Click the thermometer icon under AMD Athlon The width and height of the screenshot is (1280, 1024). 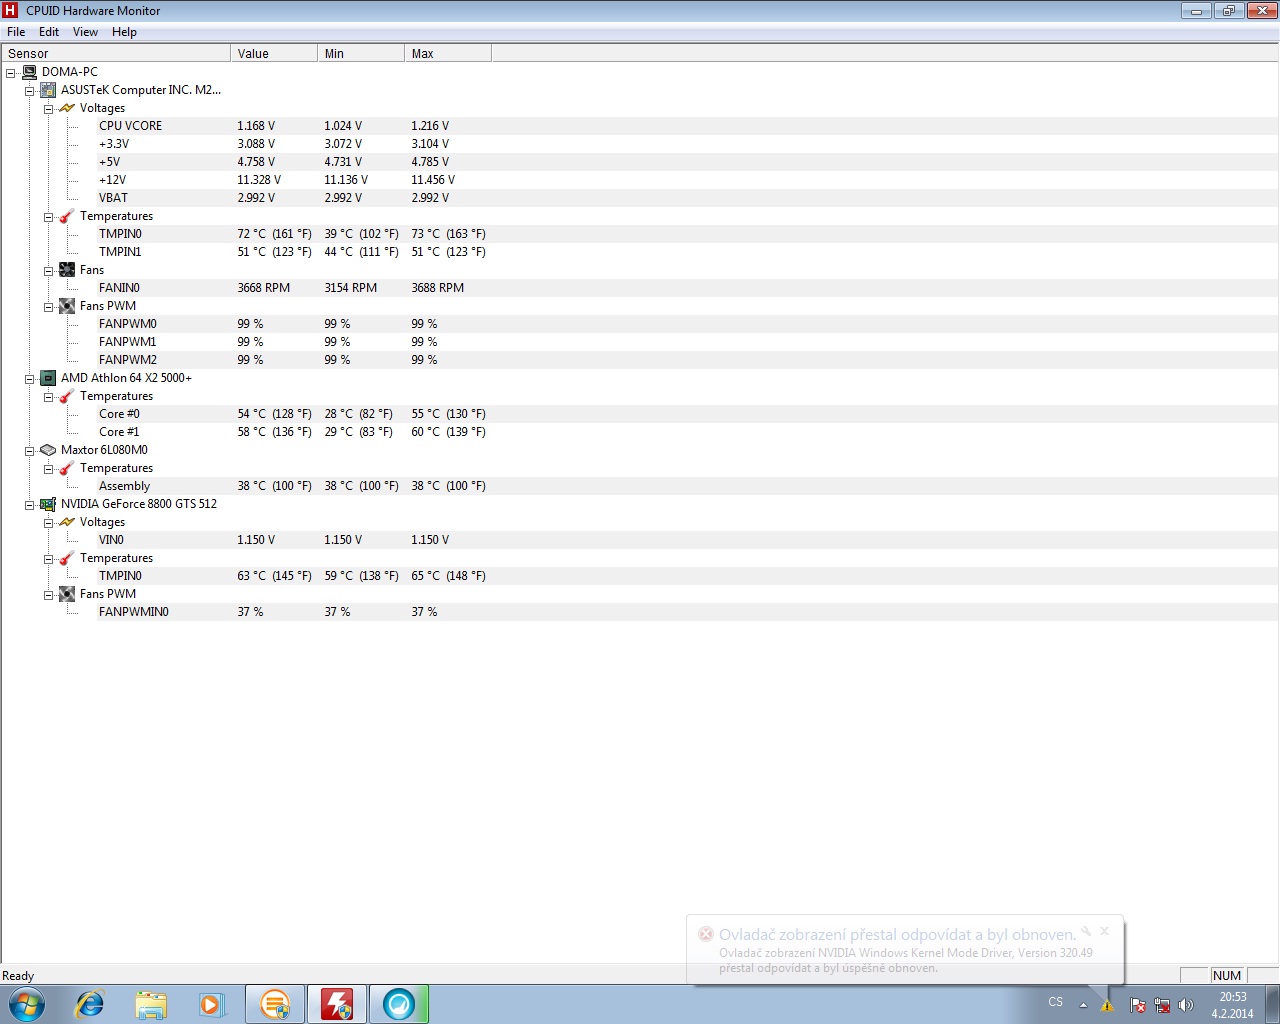pyautogui.click(x=67, y=396)
